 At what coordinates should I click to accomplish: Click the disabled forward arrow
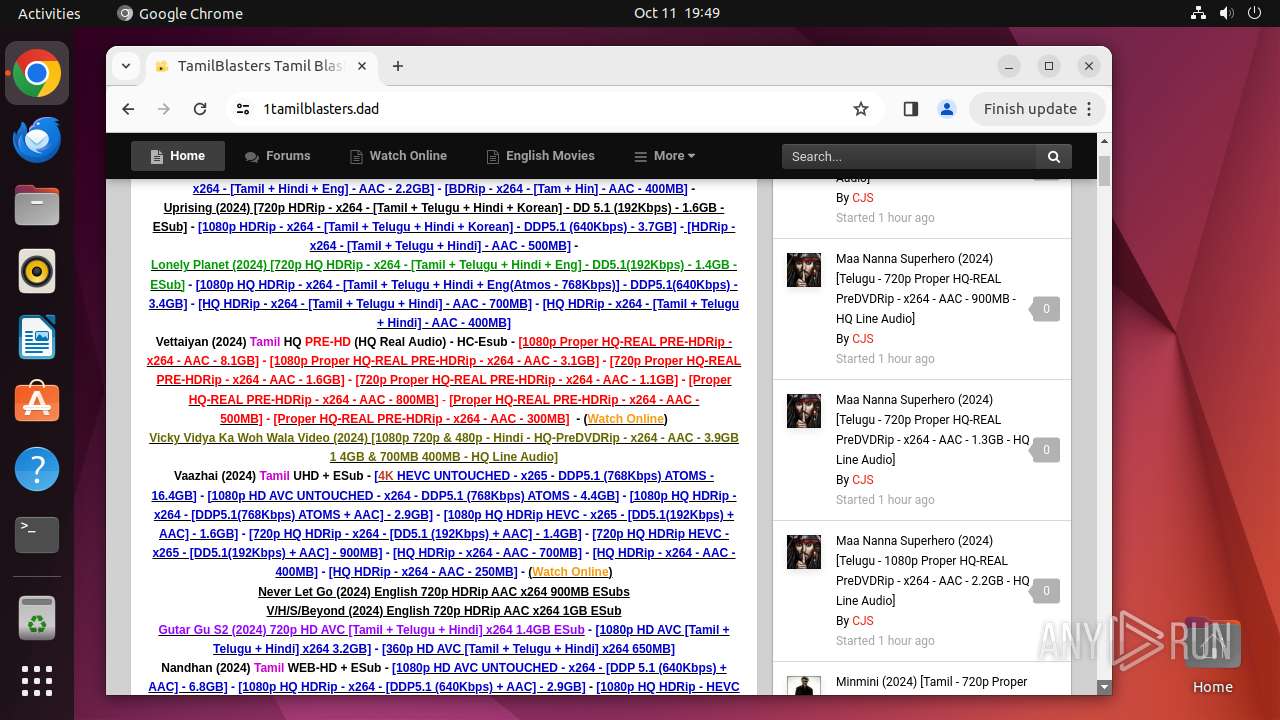164,109
